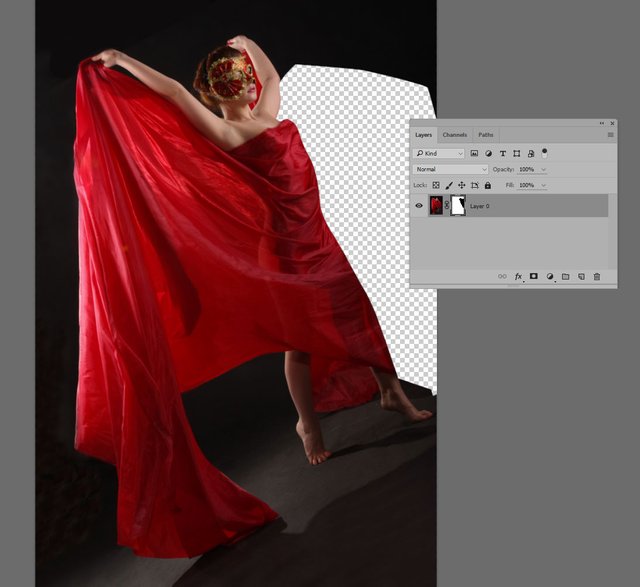Create a new layer

click(581, 276)
